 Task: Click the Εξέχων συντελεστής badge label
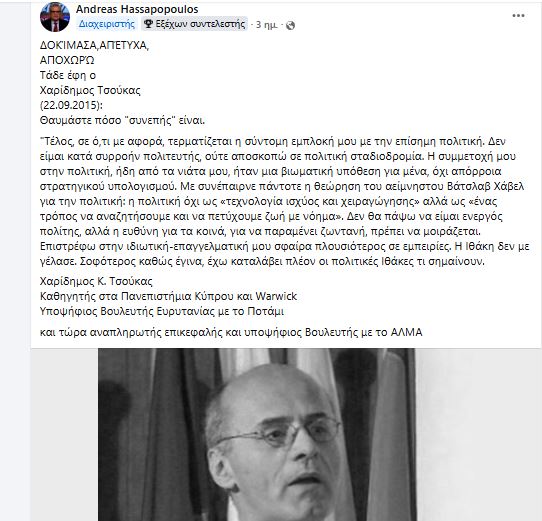click(x=200, y=24)
